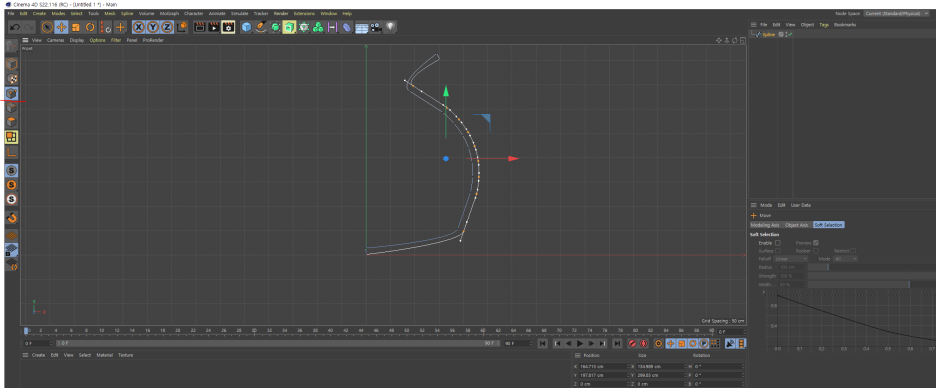Add a Cube primitive object
This screenshot has height=388, width=936.
(x=247, y=27)
